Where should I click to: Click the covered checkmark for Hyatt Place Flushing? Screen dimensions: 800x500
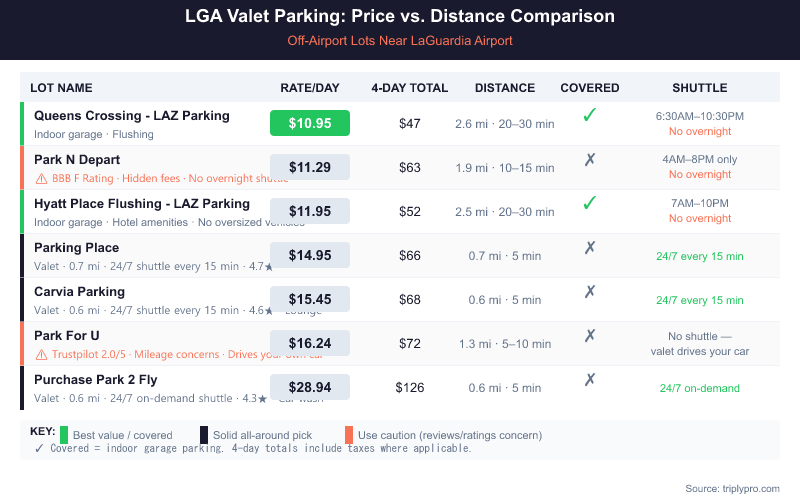[590, 203]
